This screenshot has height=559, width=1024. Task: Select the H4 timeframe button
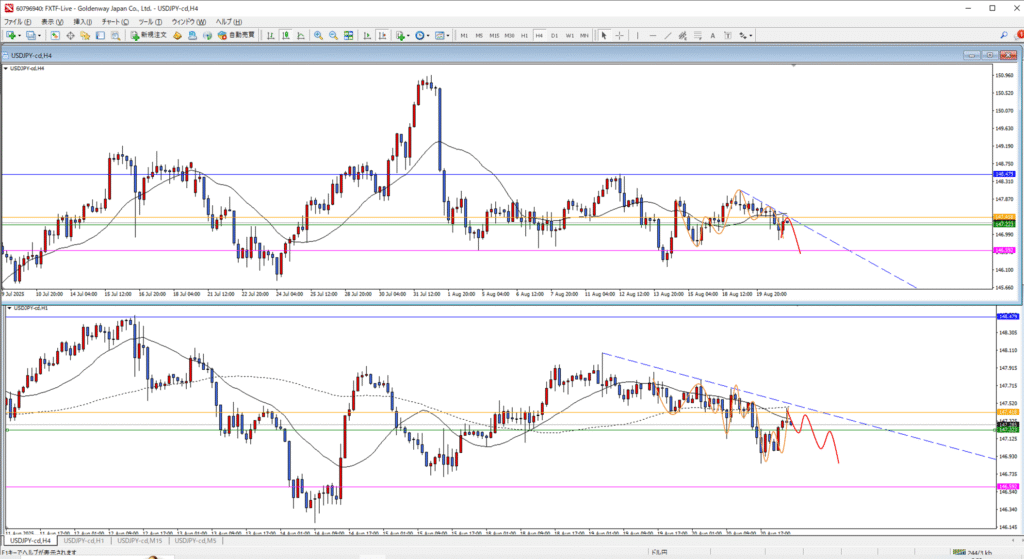[x=539, y=35]
